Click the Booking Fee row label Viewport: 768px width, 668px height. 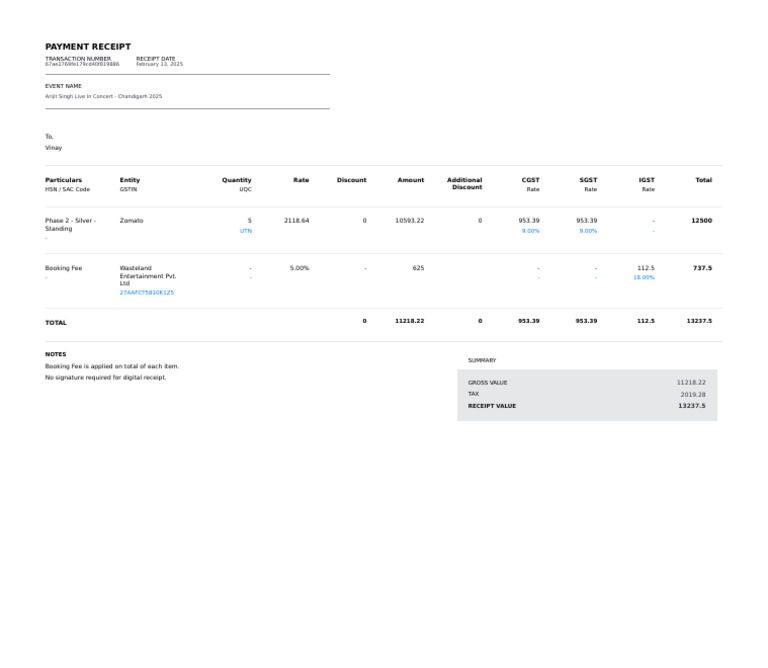pyautogui.click(x=63, y=268)
